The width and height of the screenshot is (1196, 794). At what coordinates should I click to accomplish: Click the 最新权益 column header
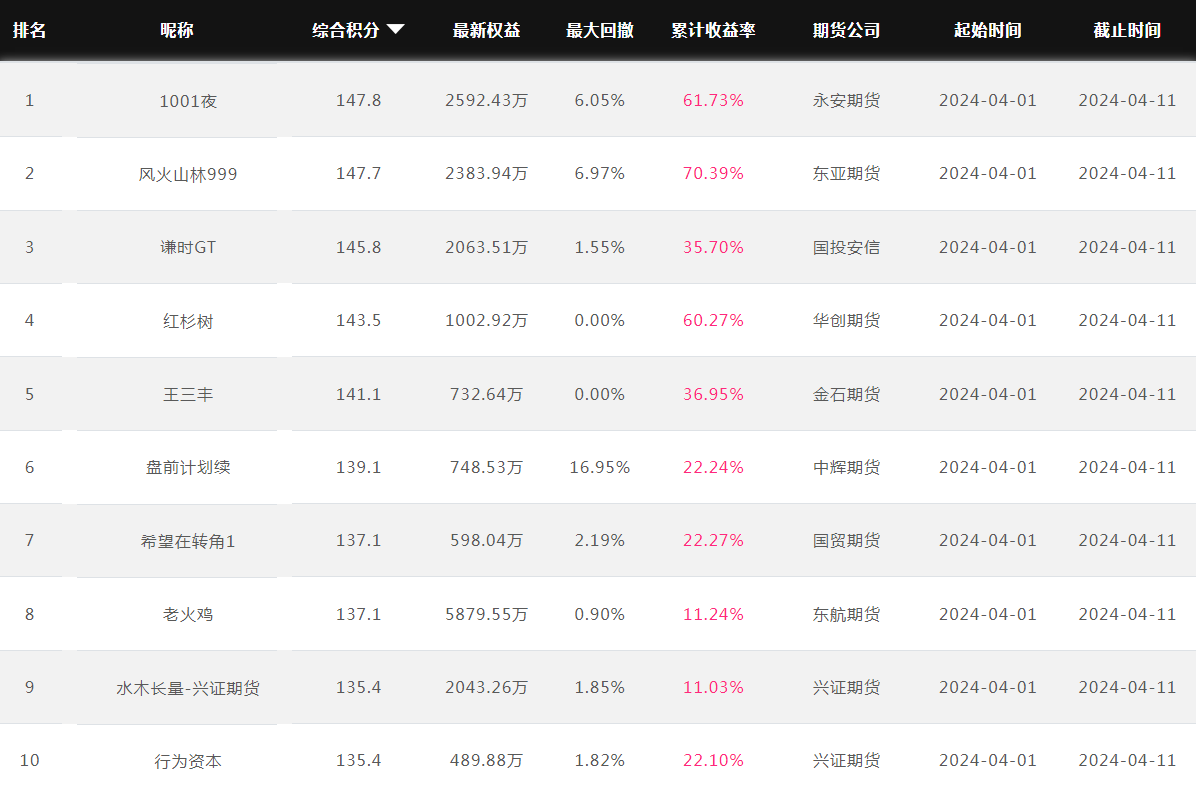coord(487,31)
